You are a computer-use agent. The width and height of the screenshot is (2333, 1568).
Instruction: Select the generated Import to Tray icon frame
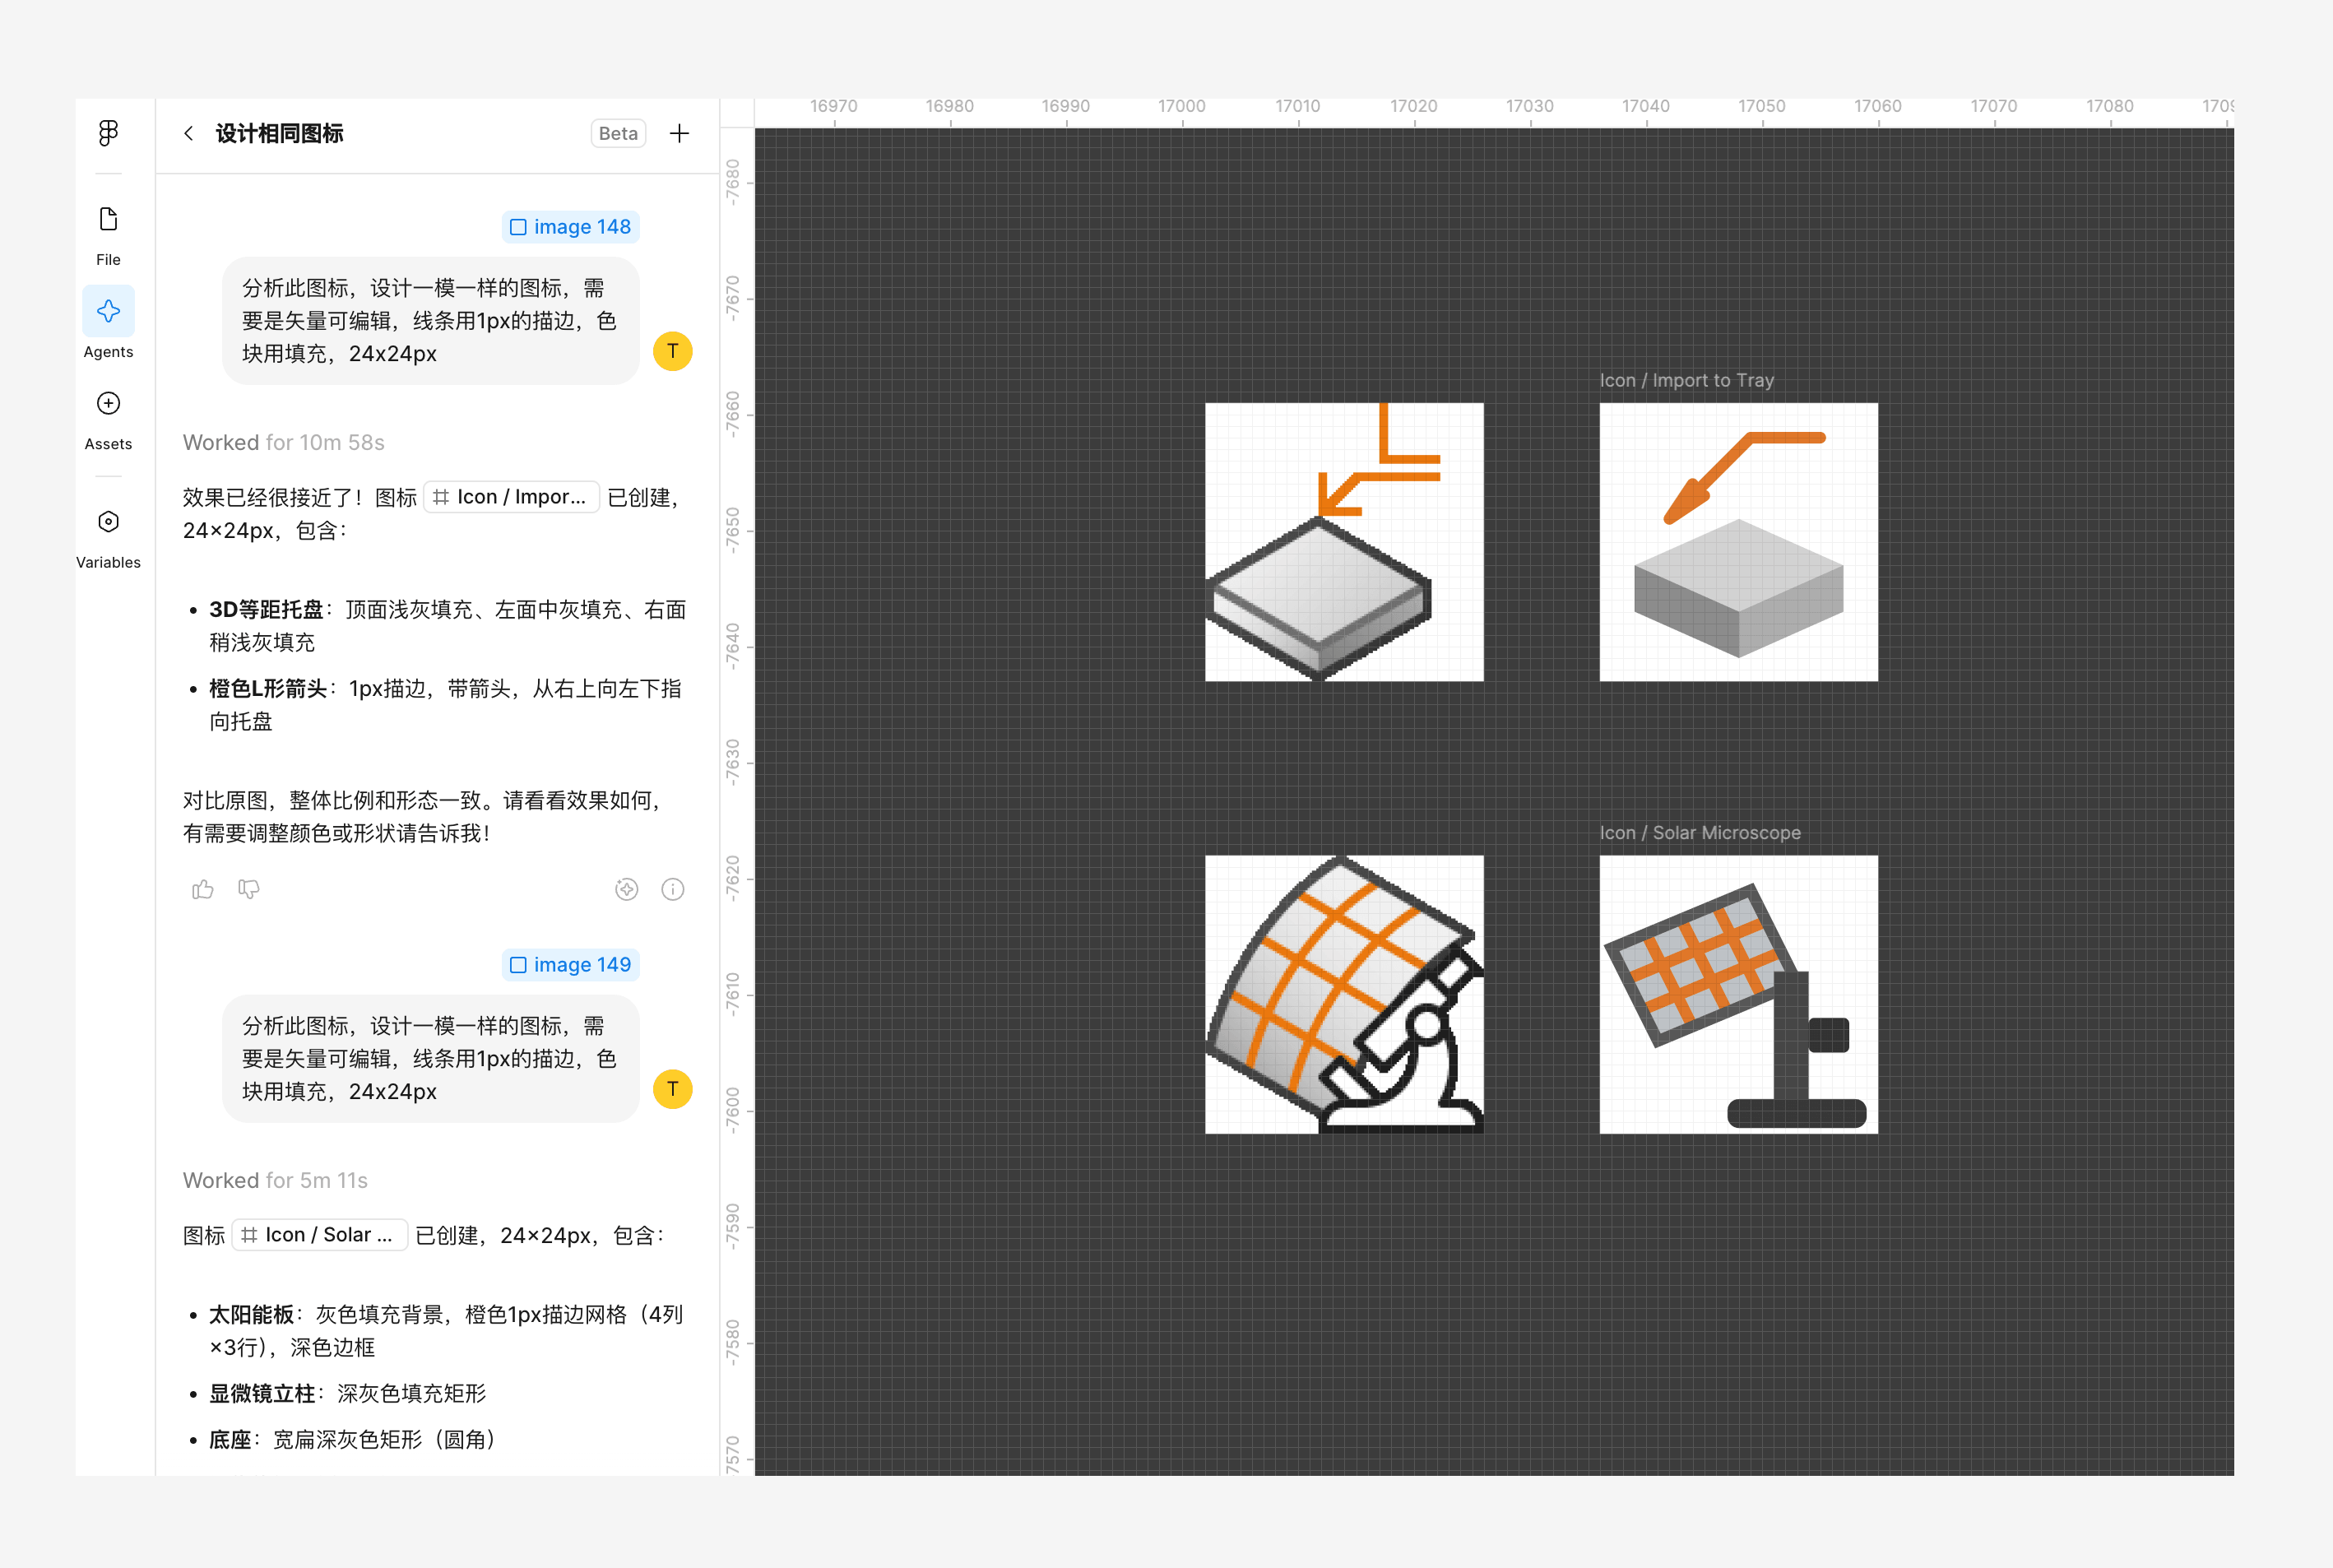click(x=1738, y=542)
